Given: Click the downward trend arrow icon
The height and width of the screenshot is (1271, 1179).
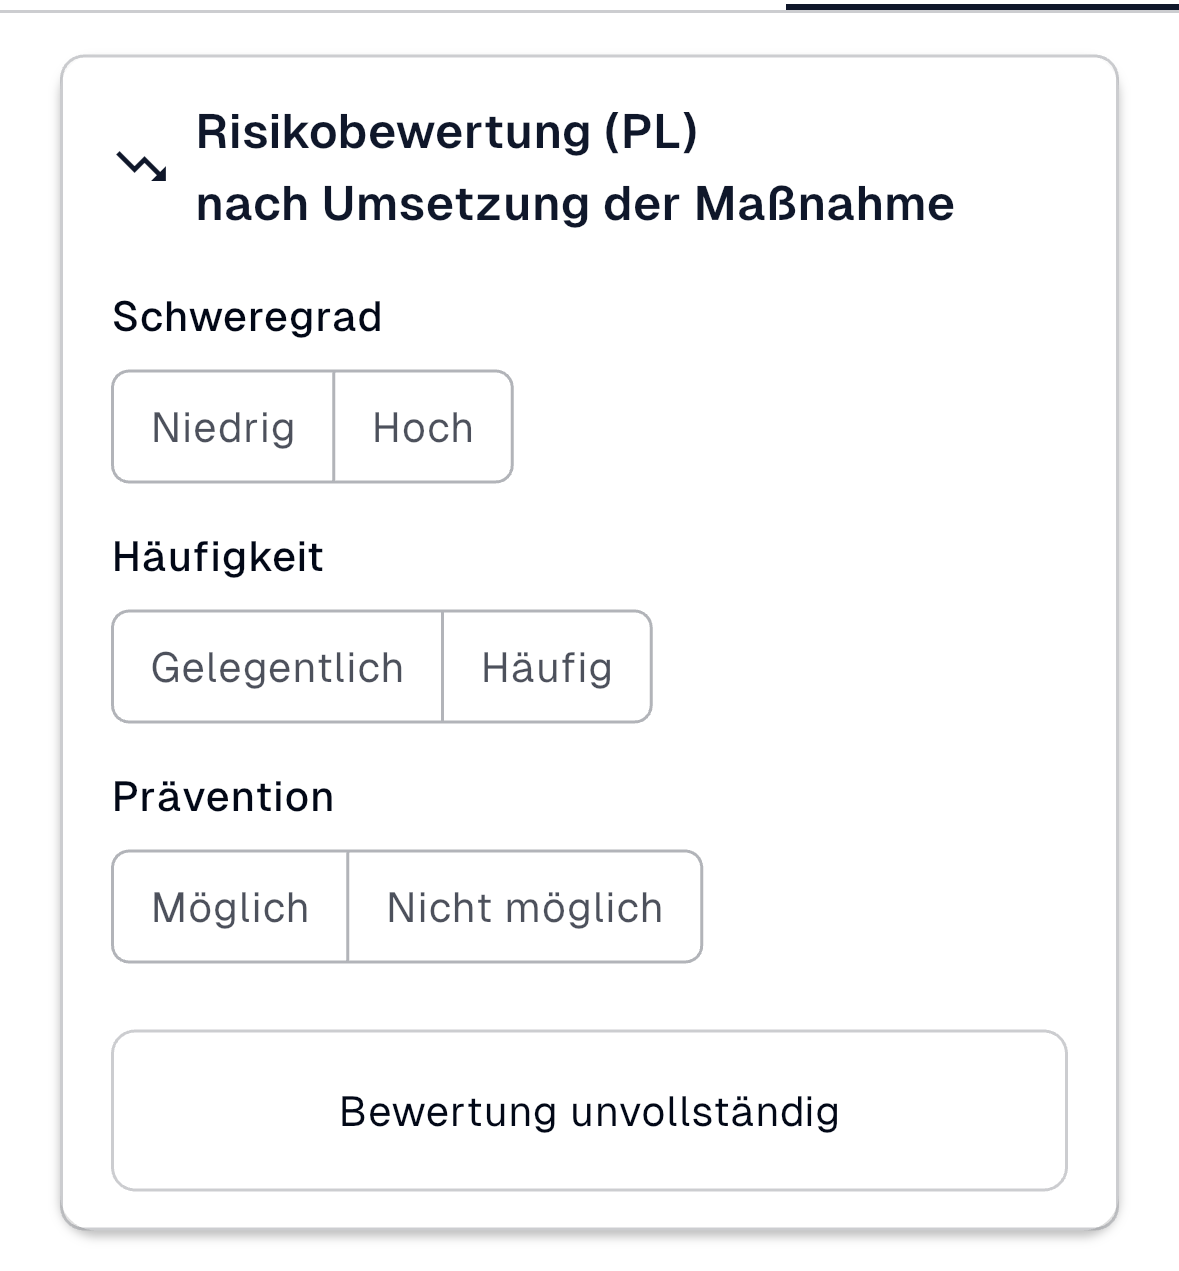Looking at the screenshot, I should point(143,165).
